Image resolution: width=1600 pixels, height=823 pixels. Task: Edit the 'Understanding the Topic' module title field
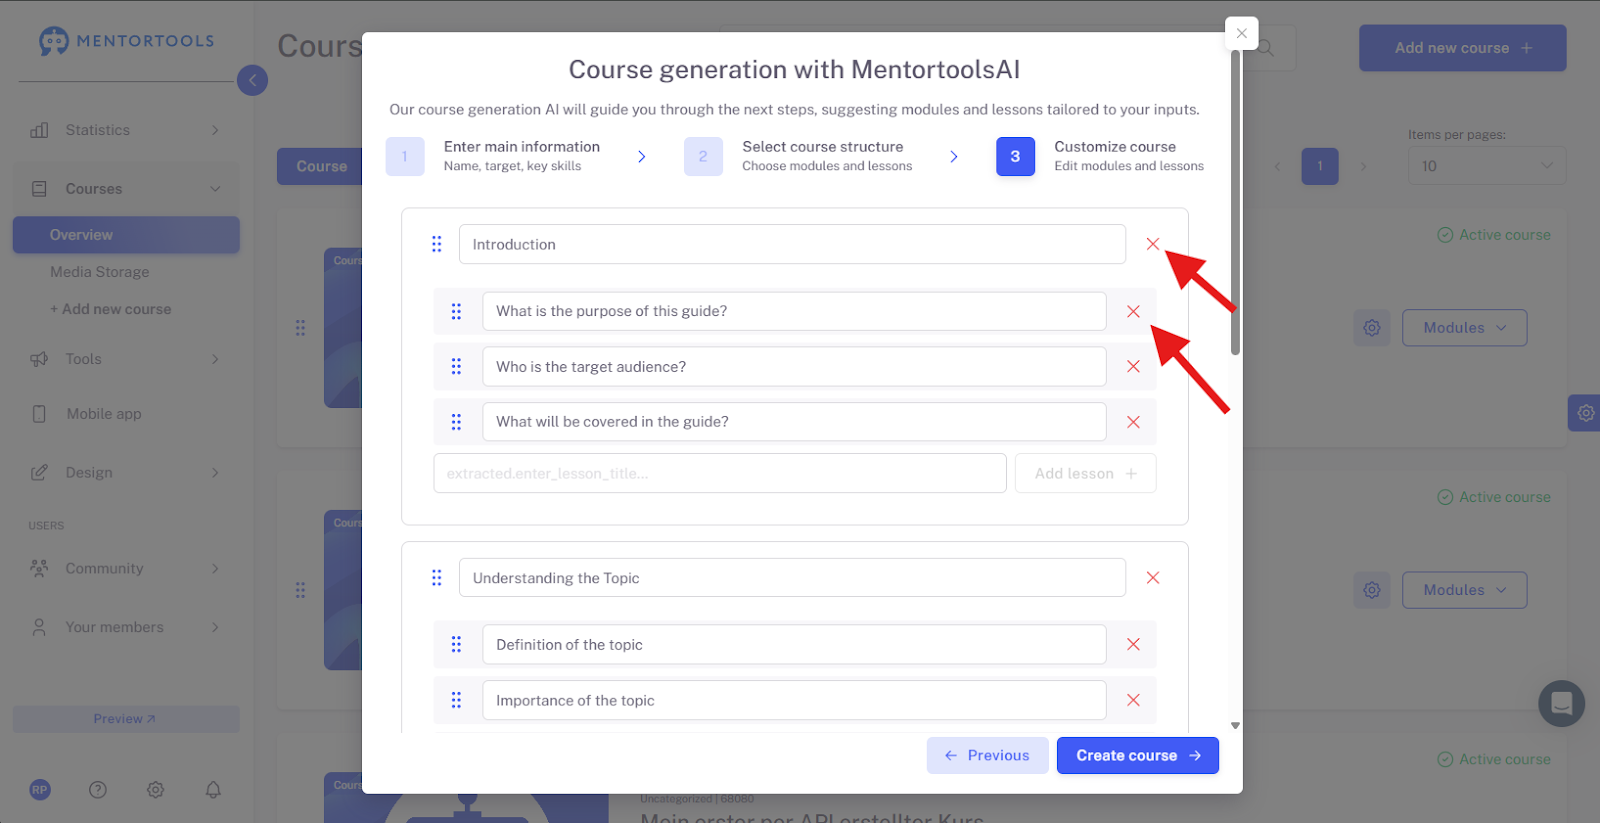[792, 578]
